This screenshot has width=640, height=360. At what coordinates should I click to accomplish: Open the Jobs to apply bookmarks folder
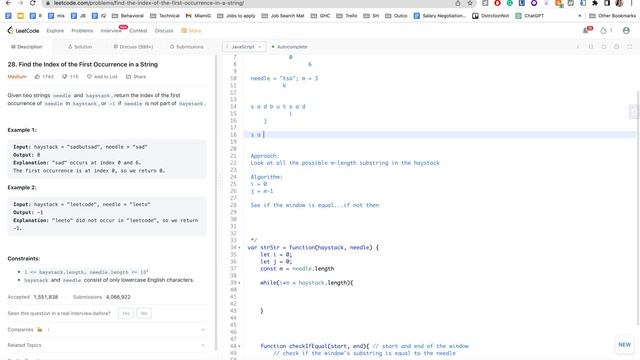tap(236, 16)
